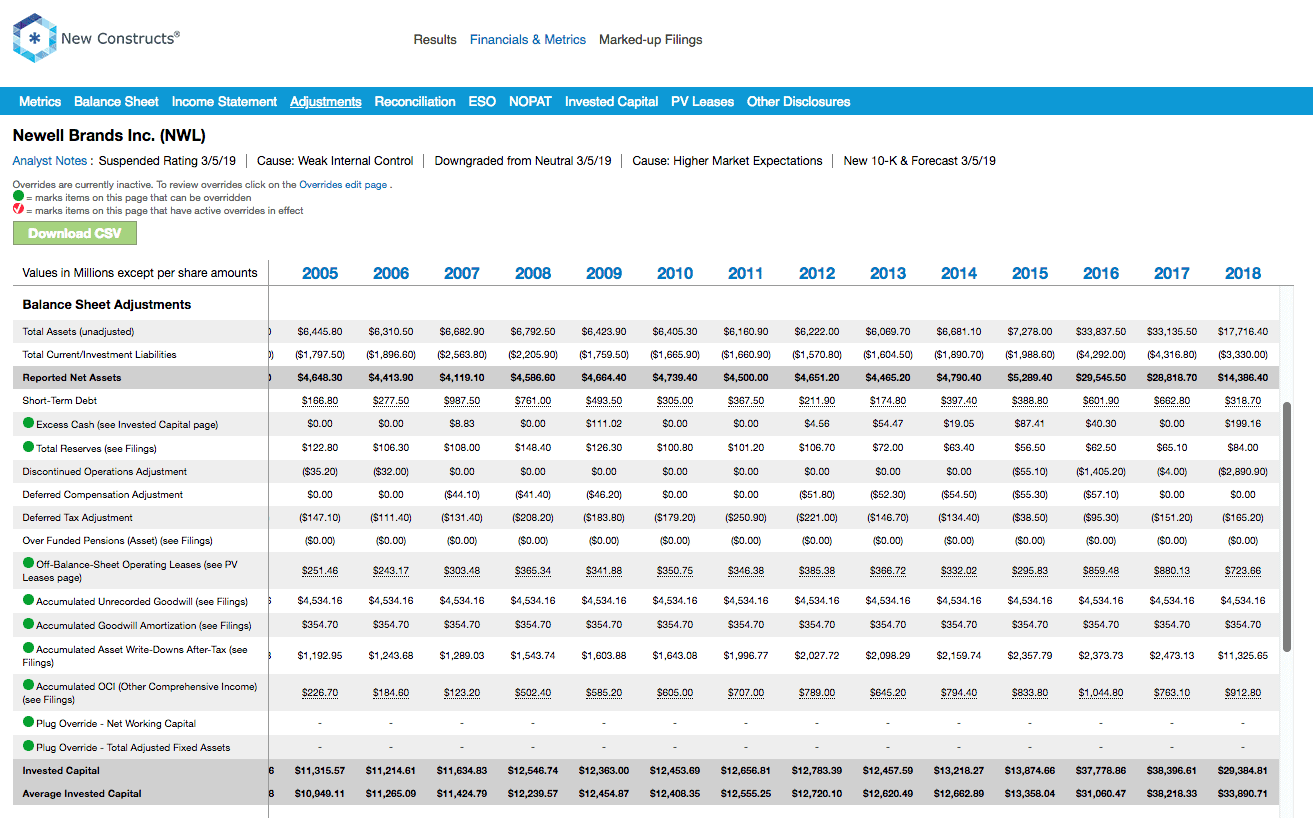This screenshot has width=1313, height=818.
Task: Click the red checkmark legend icon for active overrides
Action: tap(18, 210)
